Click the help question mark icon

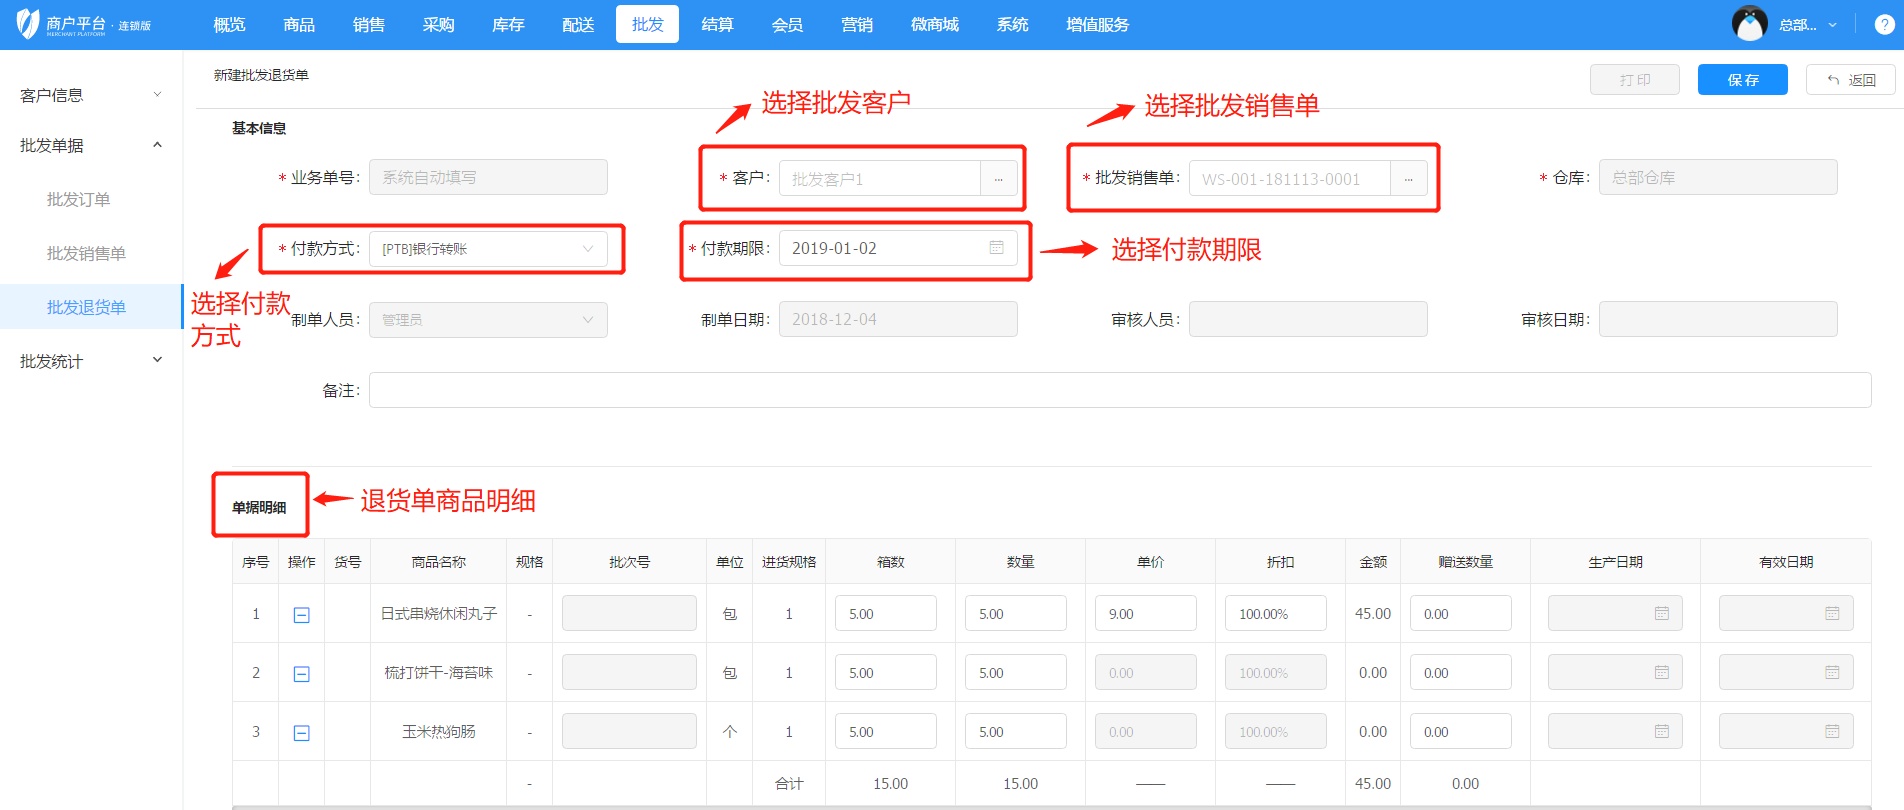[1884, 25]
